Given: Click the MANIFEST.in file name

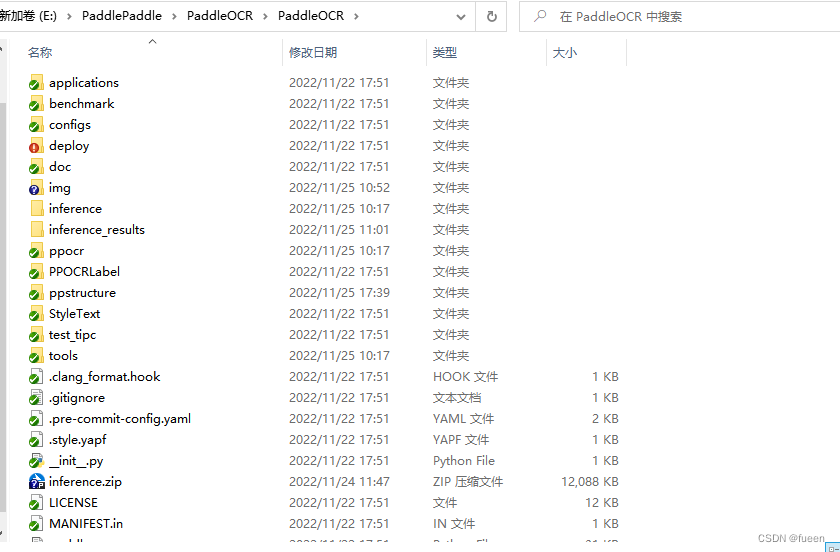Looking at the screenshot, I should [86, 524].
